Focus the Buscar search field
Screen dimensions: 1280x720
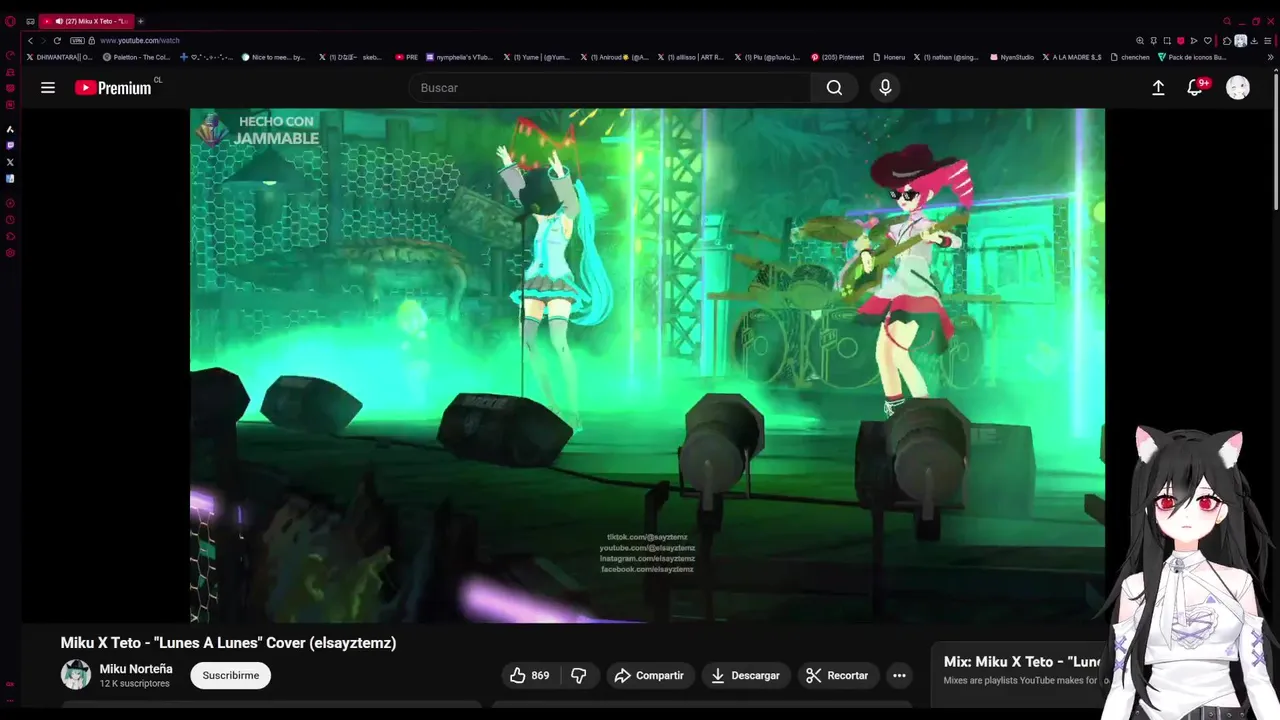click(612, 88)
